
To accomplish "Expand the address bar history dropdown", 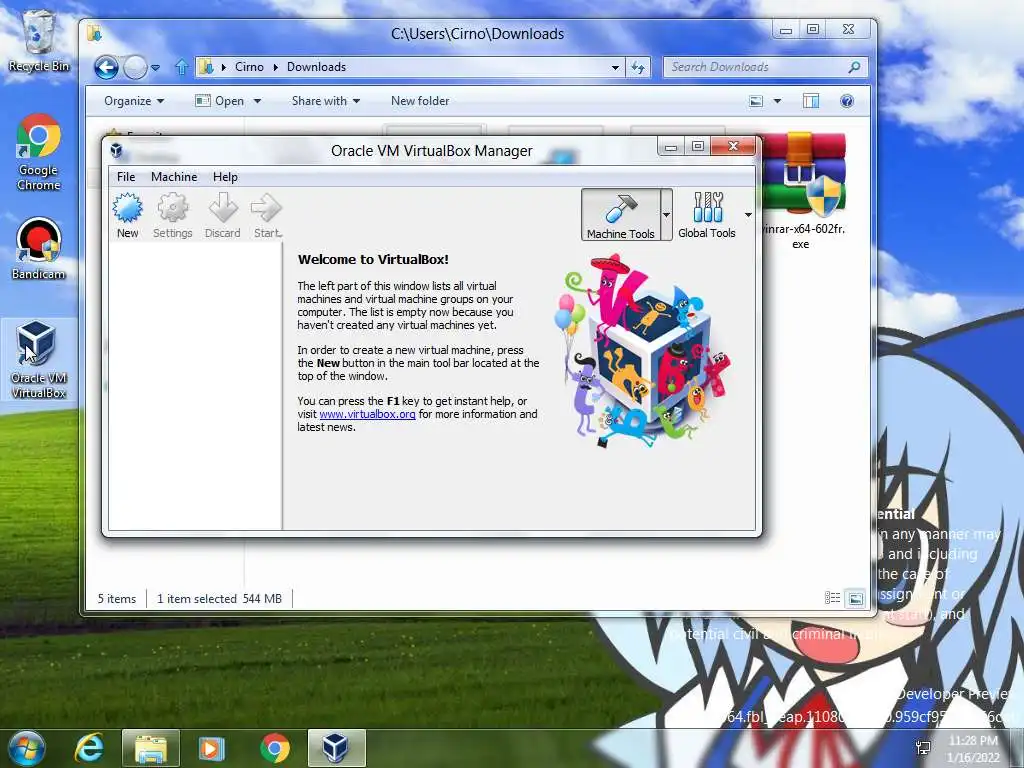I will point(615,67).
